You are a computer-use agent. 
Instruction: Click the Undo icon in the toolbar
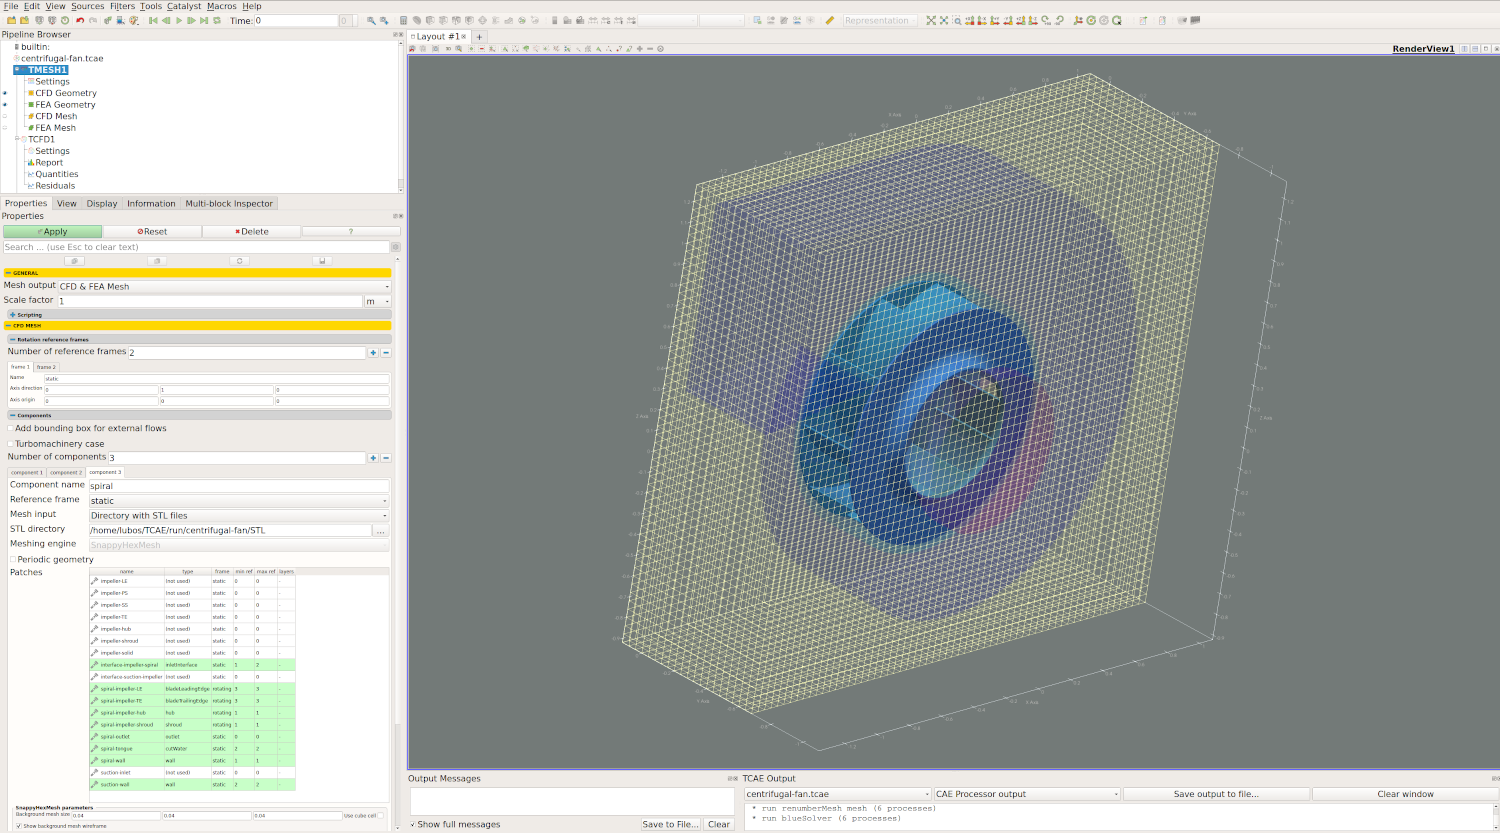pos(80,20)
